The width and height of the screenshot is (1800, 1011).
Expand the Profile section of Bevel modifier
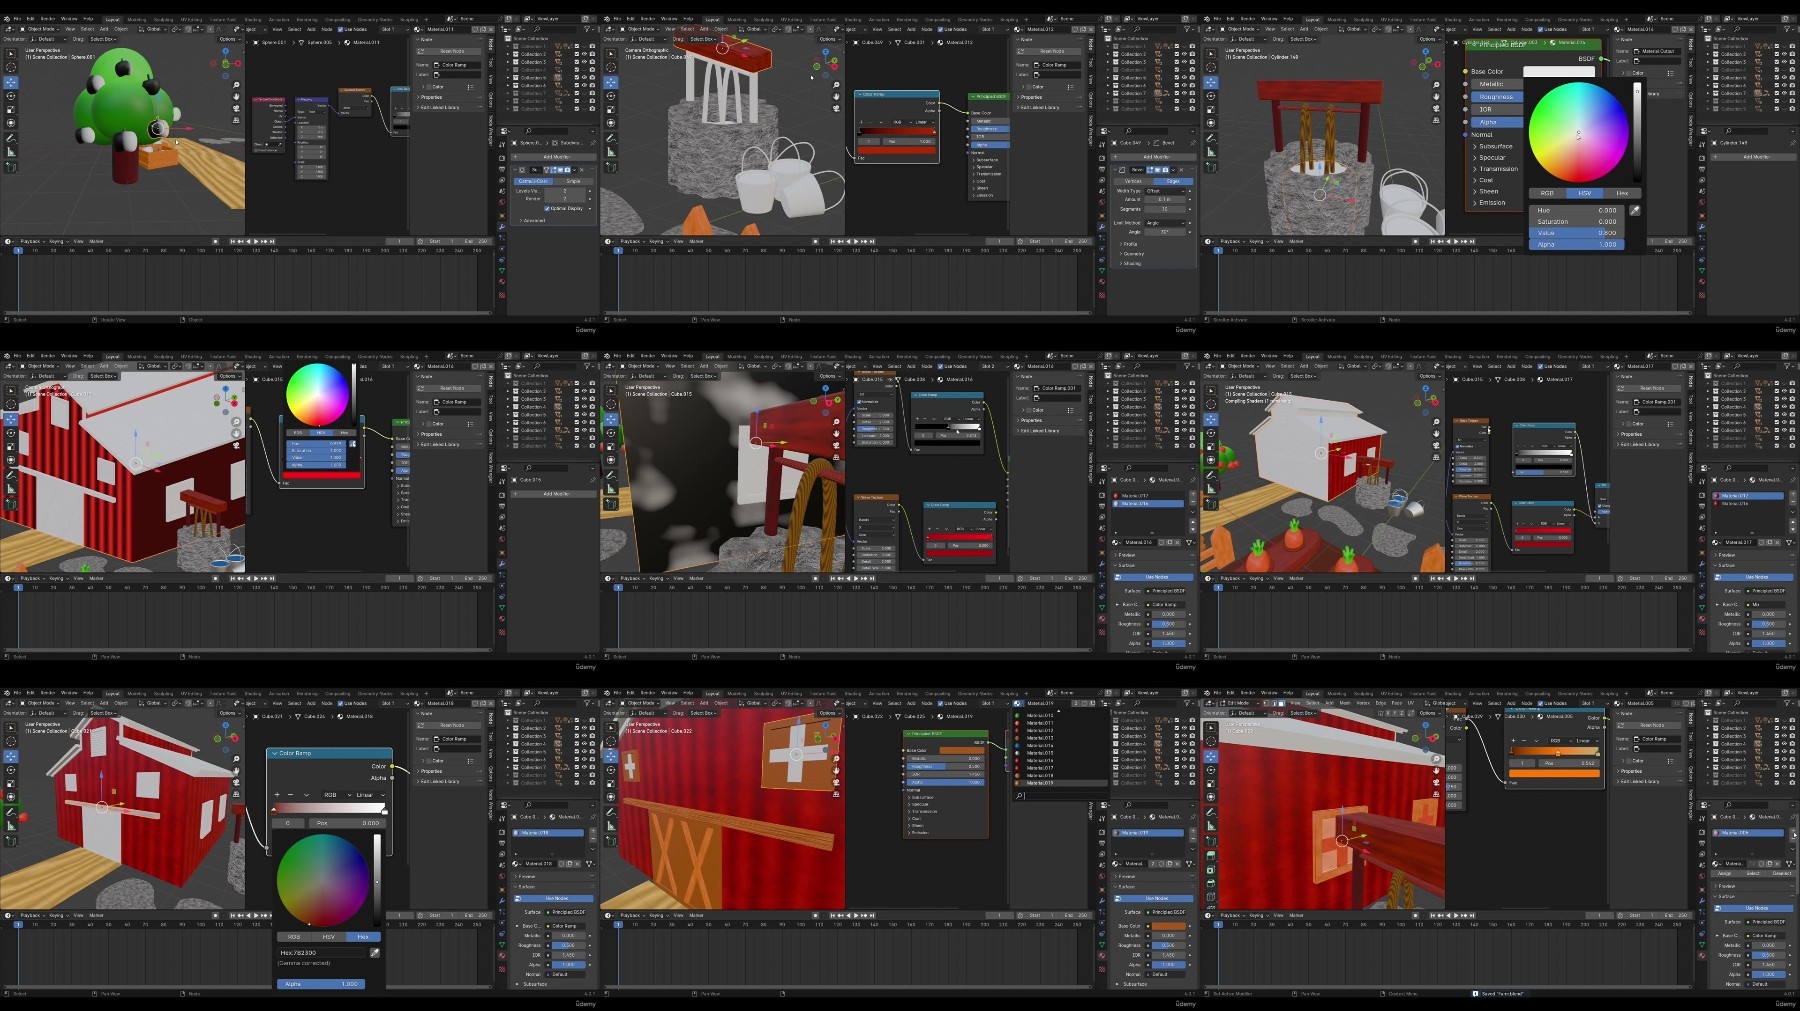click(x=1130, y=244)
